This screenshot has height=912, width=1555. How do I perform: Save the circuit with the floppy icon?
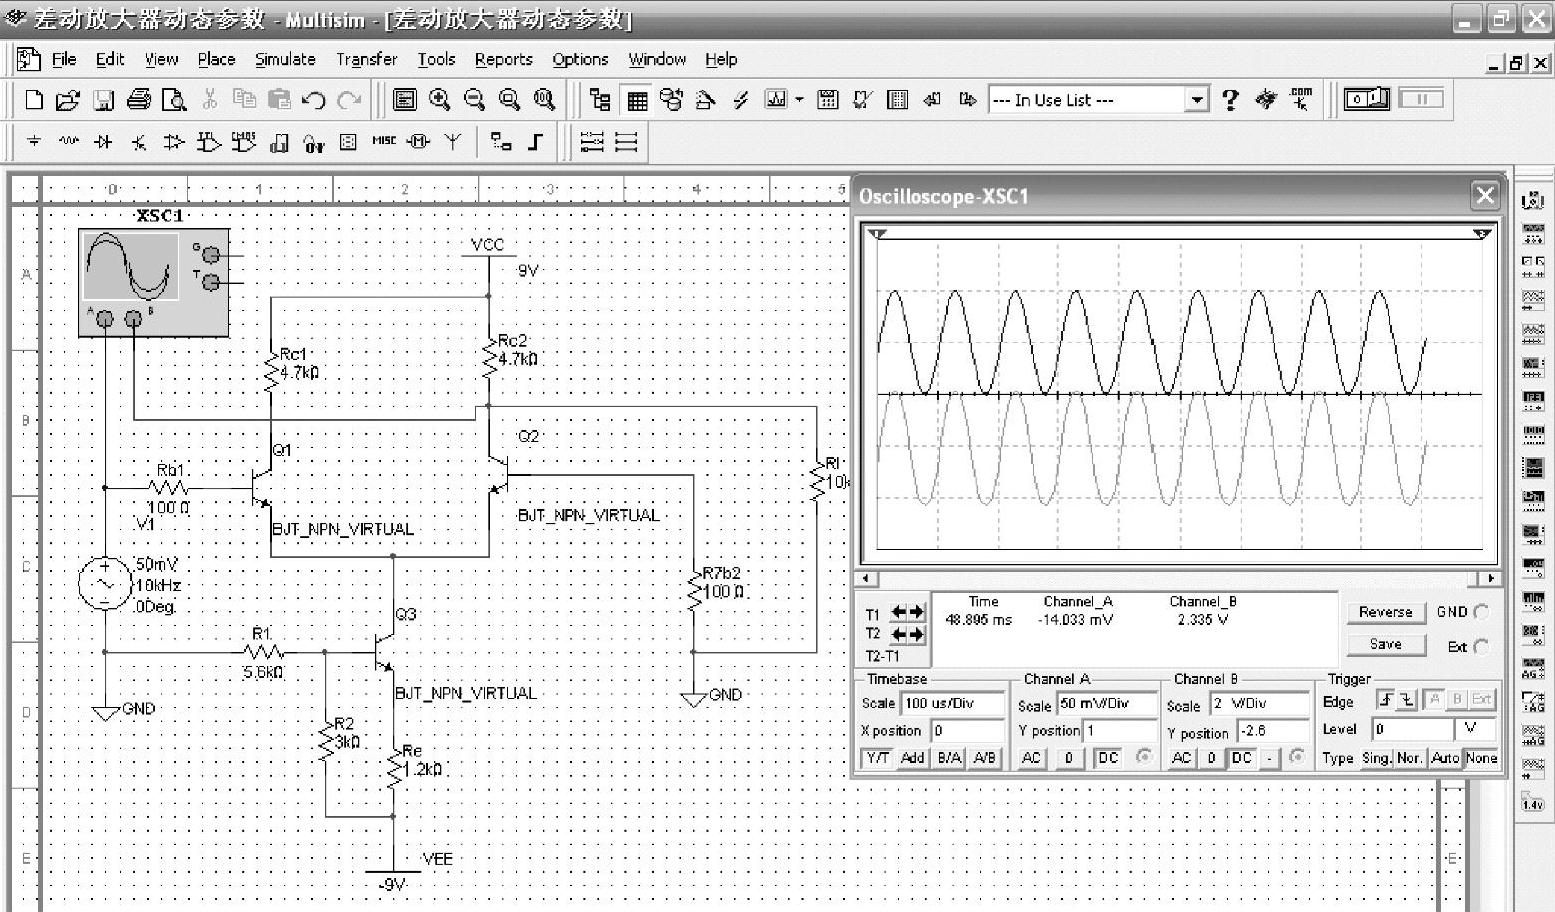[103, 100]
